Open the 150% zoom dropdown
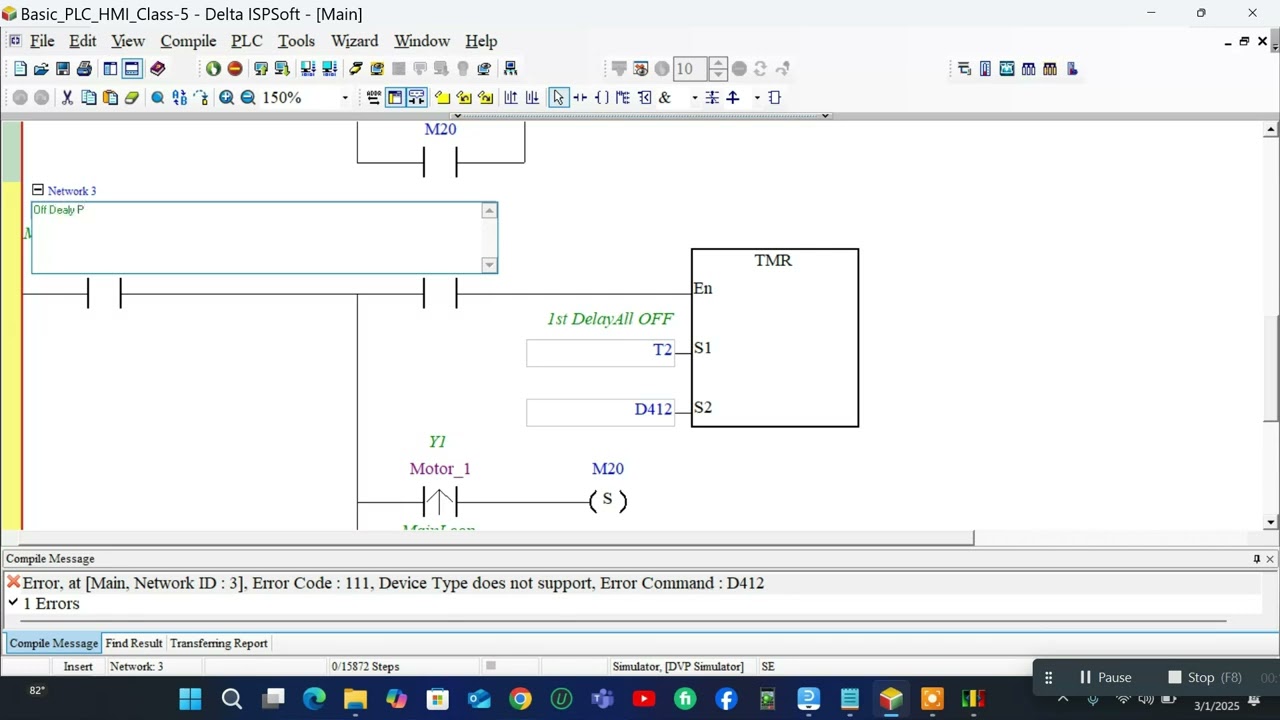The image size is (1280, 720). tap(345, 98)
